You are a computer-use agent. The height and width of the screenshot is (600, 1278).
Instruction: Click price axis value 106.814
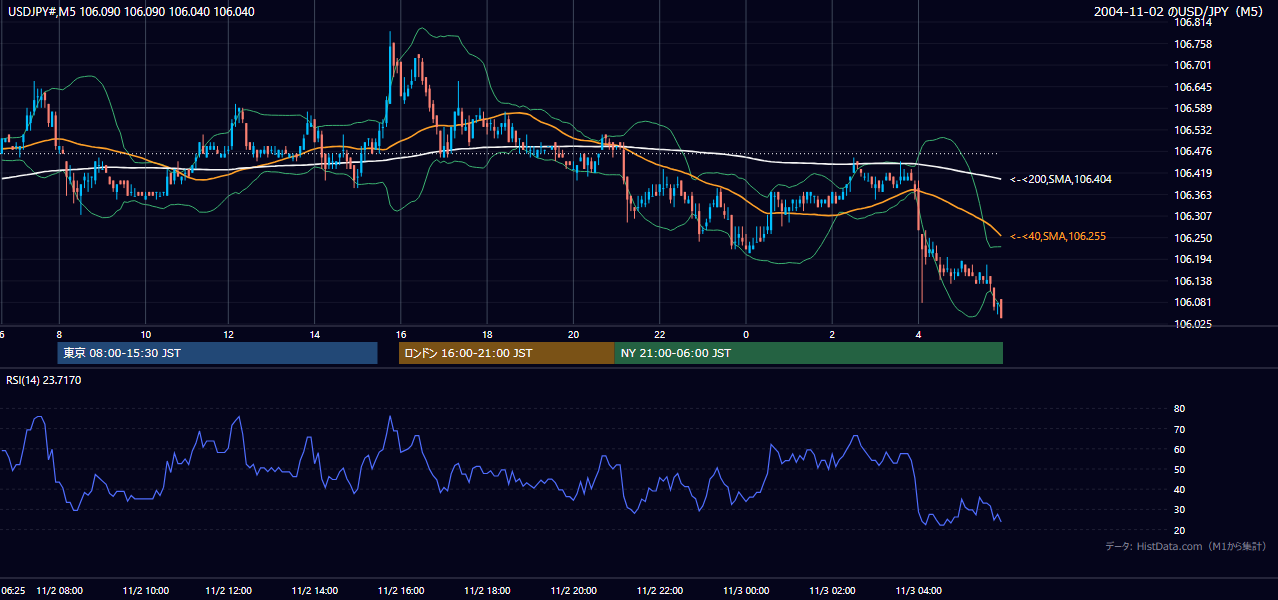pos(1193,22)
